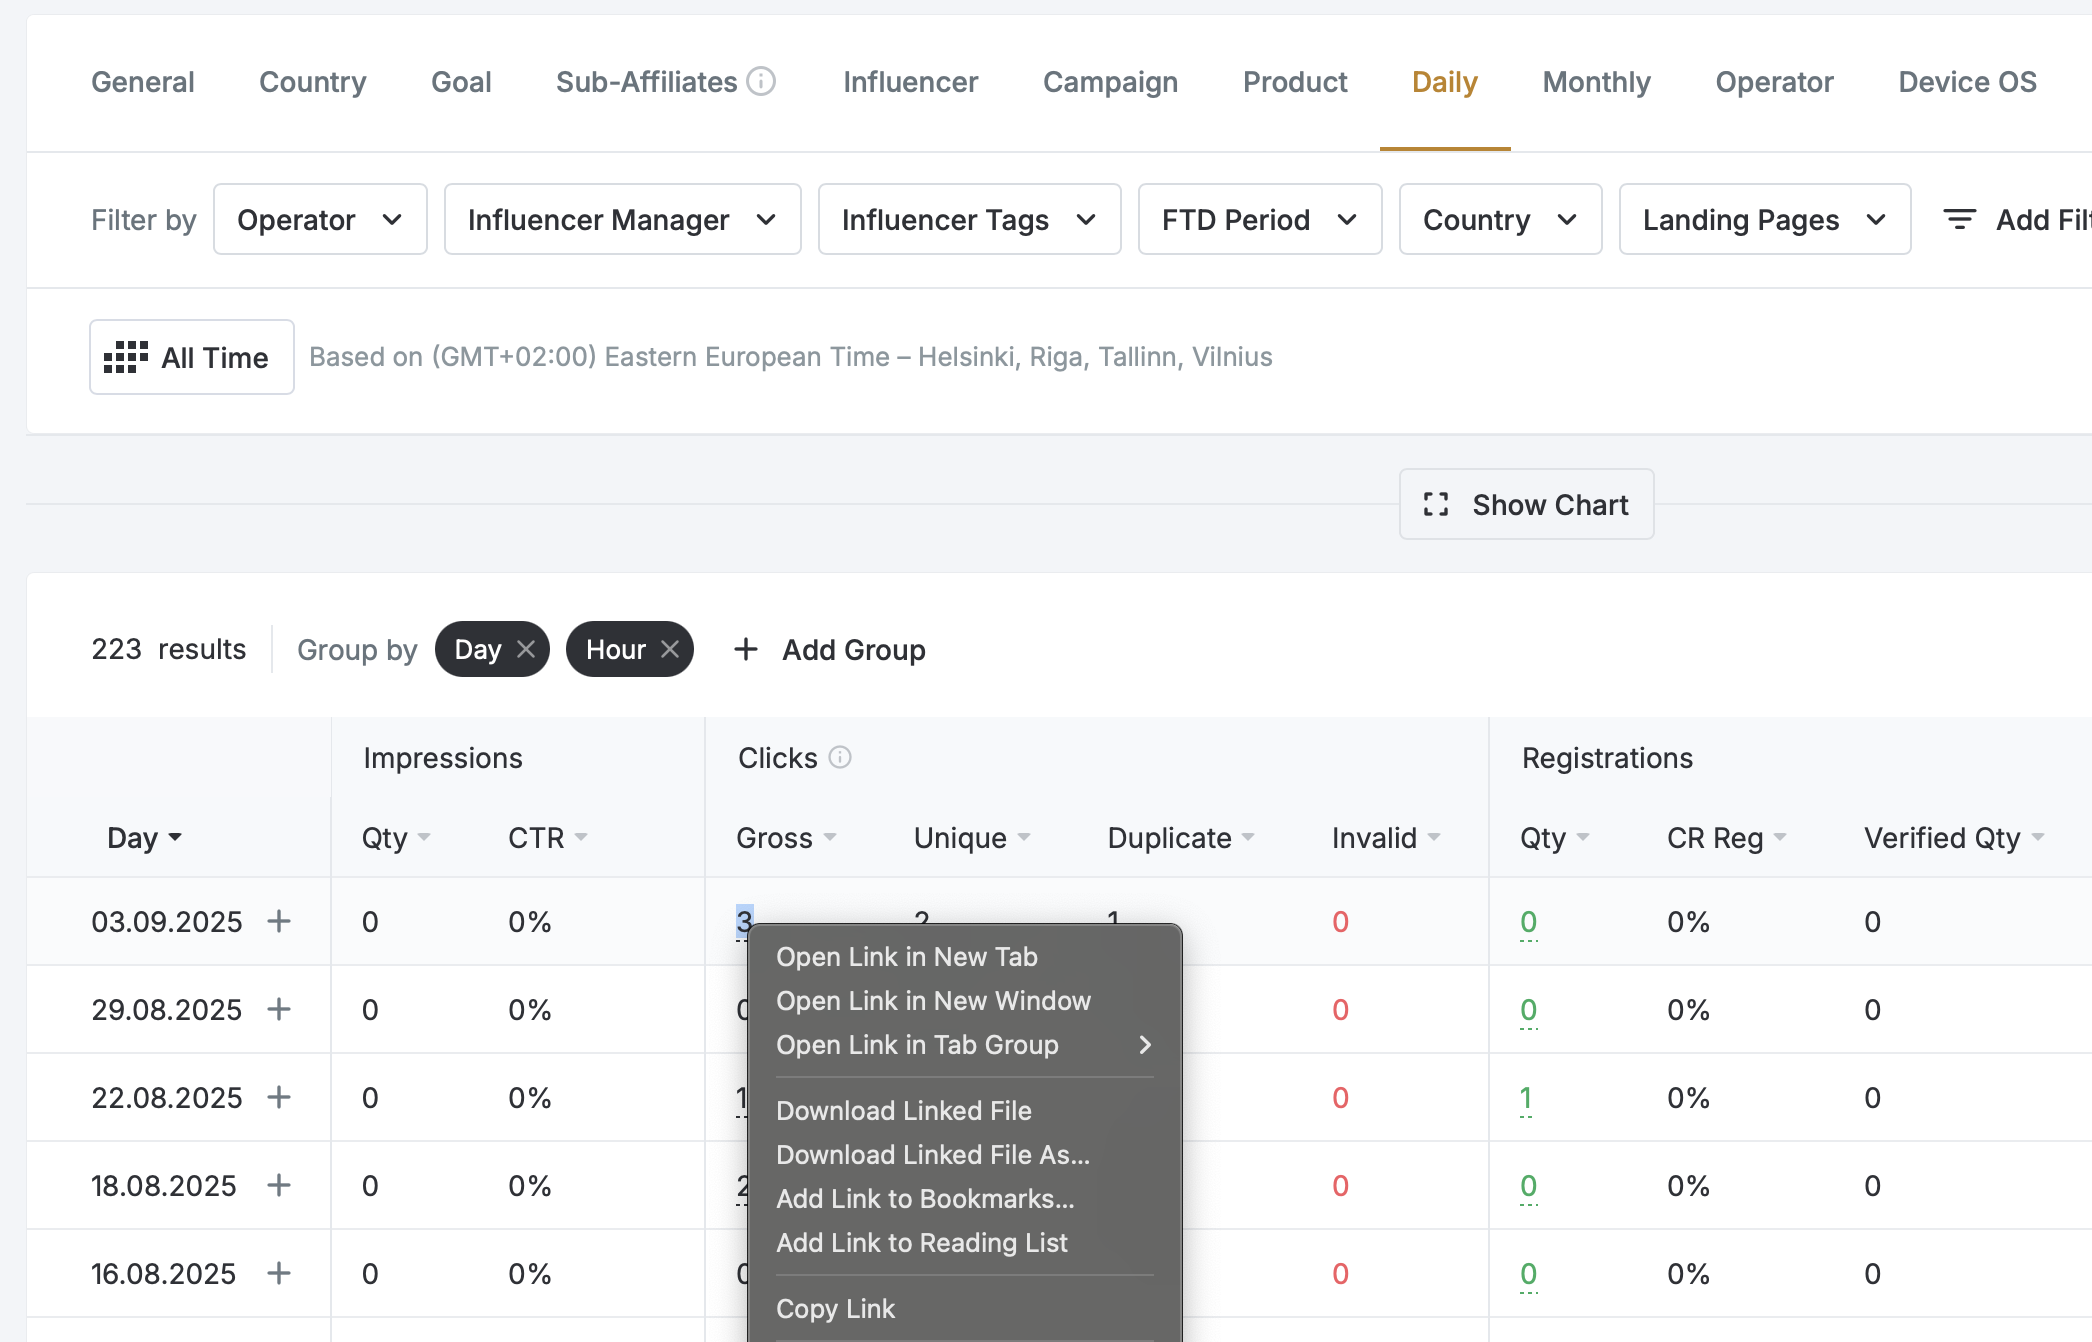Click Registrations Qty link for 22.08.2025
Screen dimensions: 2092x1342
(x=1526, y=1098)
